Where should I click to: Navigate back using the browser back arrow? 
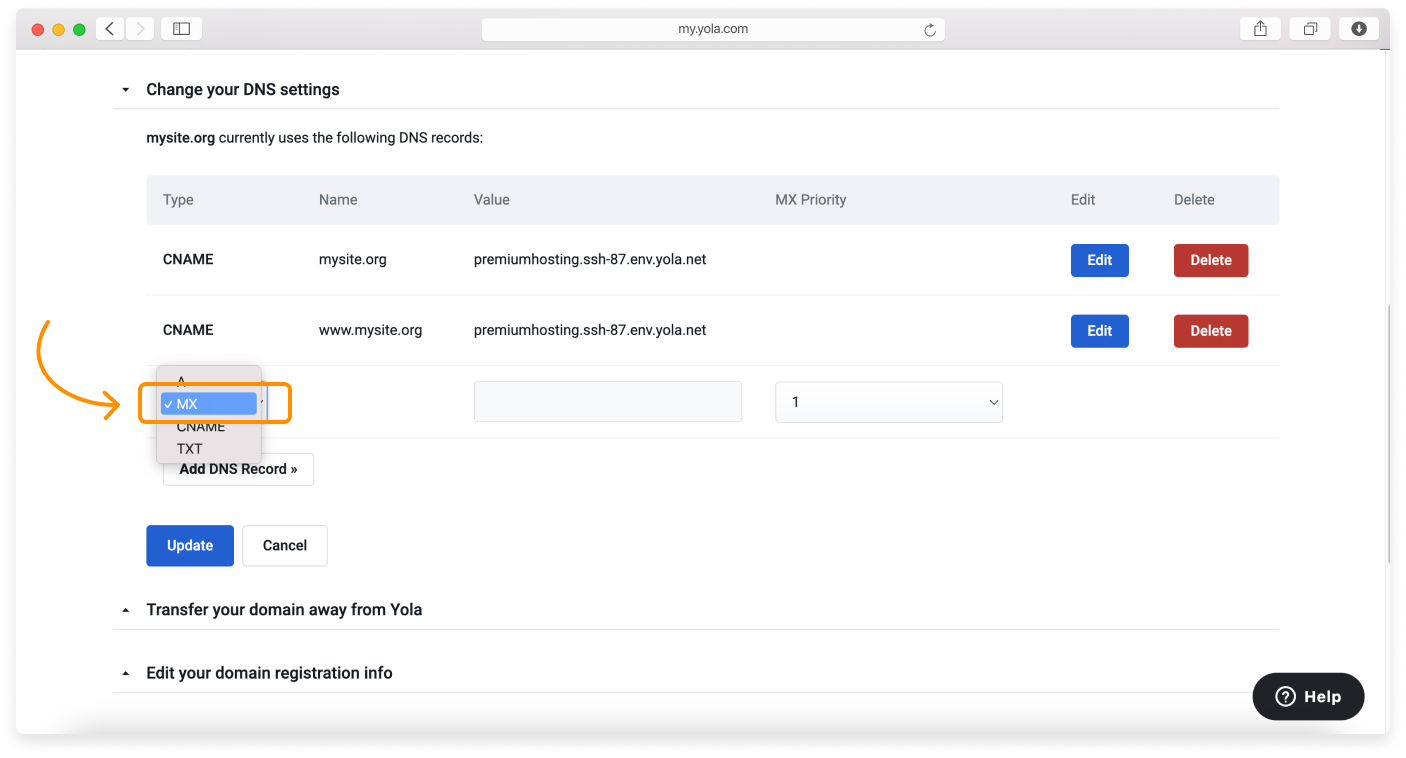click(x=109, y=28)
